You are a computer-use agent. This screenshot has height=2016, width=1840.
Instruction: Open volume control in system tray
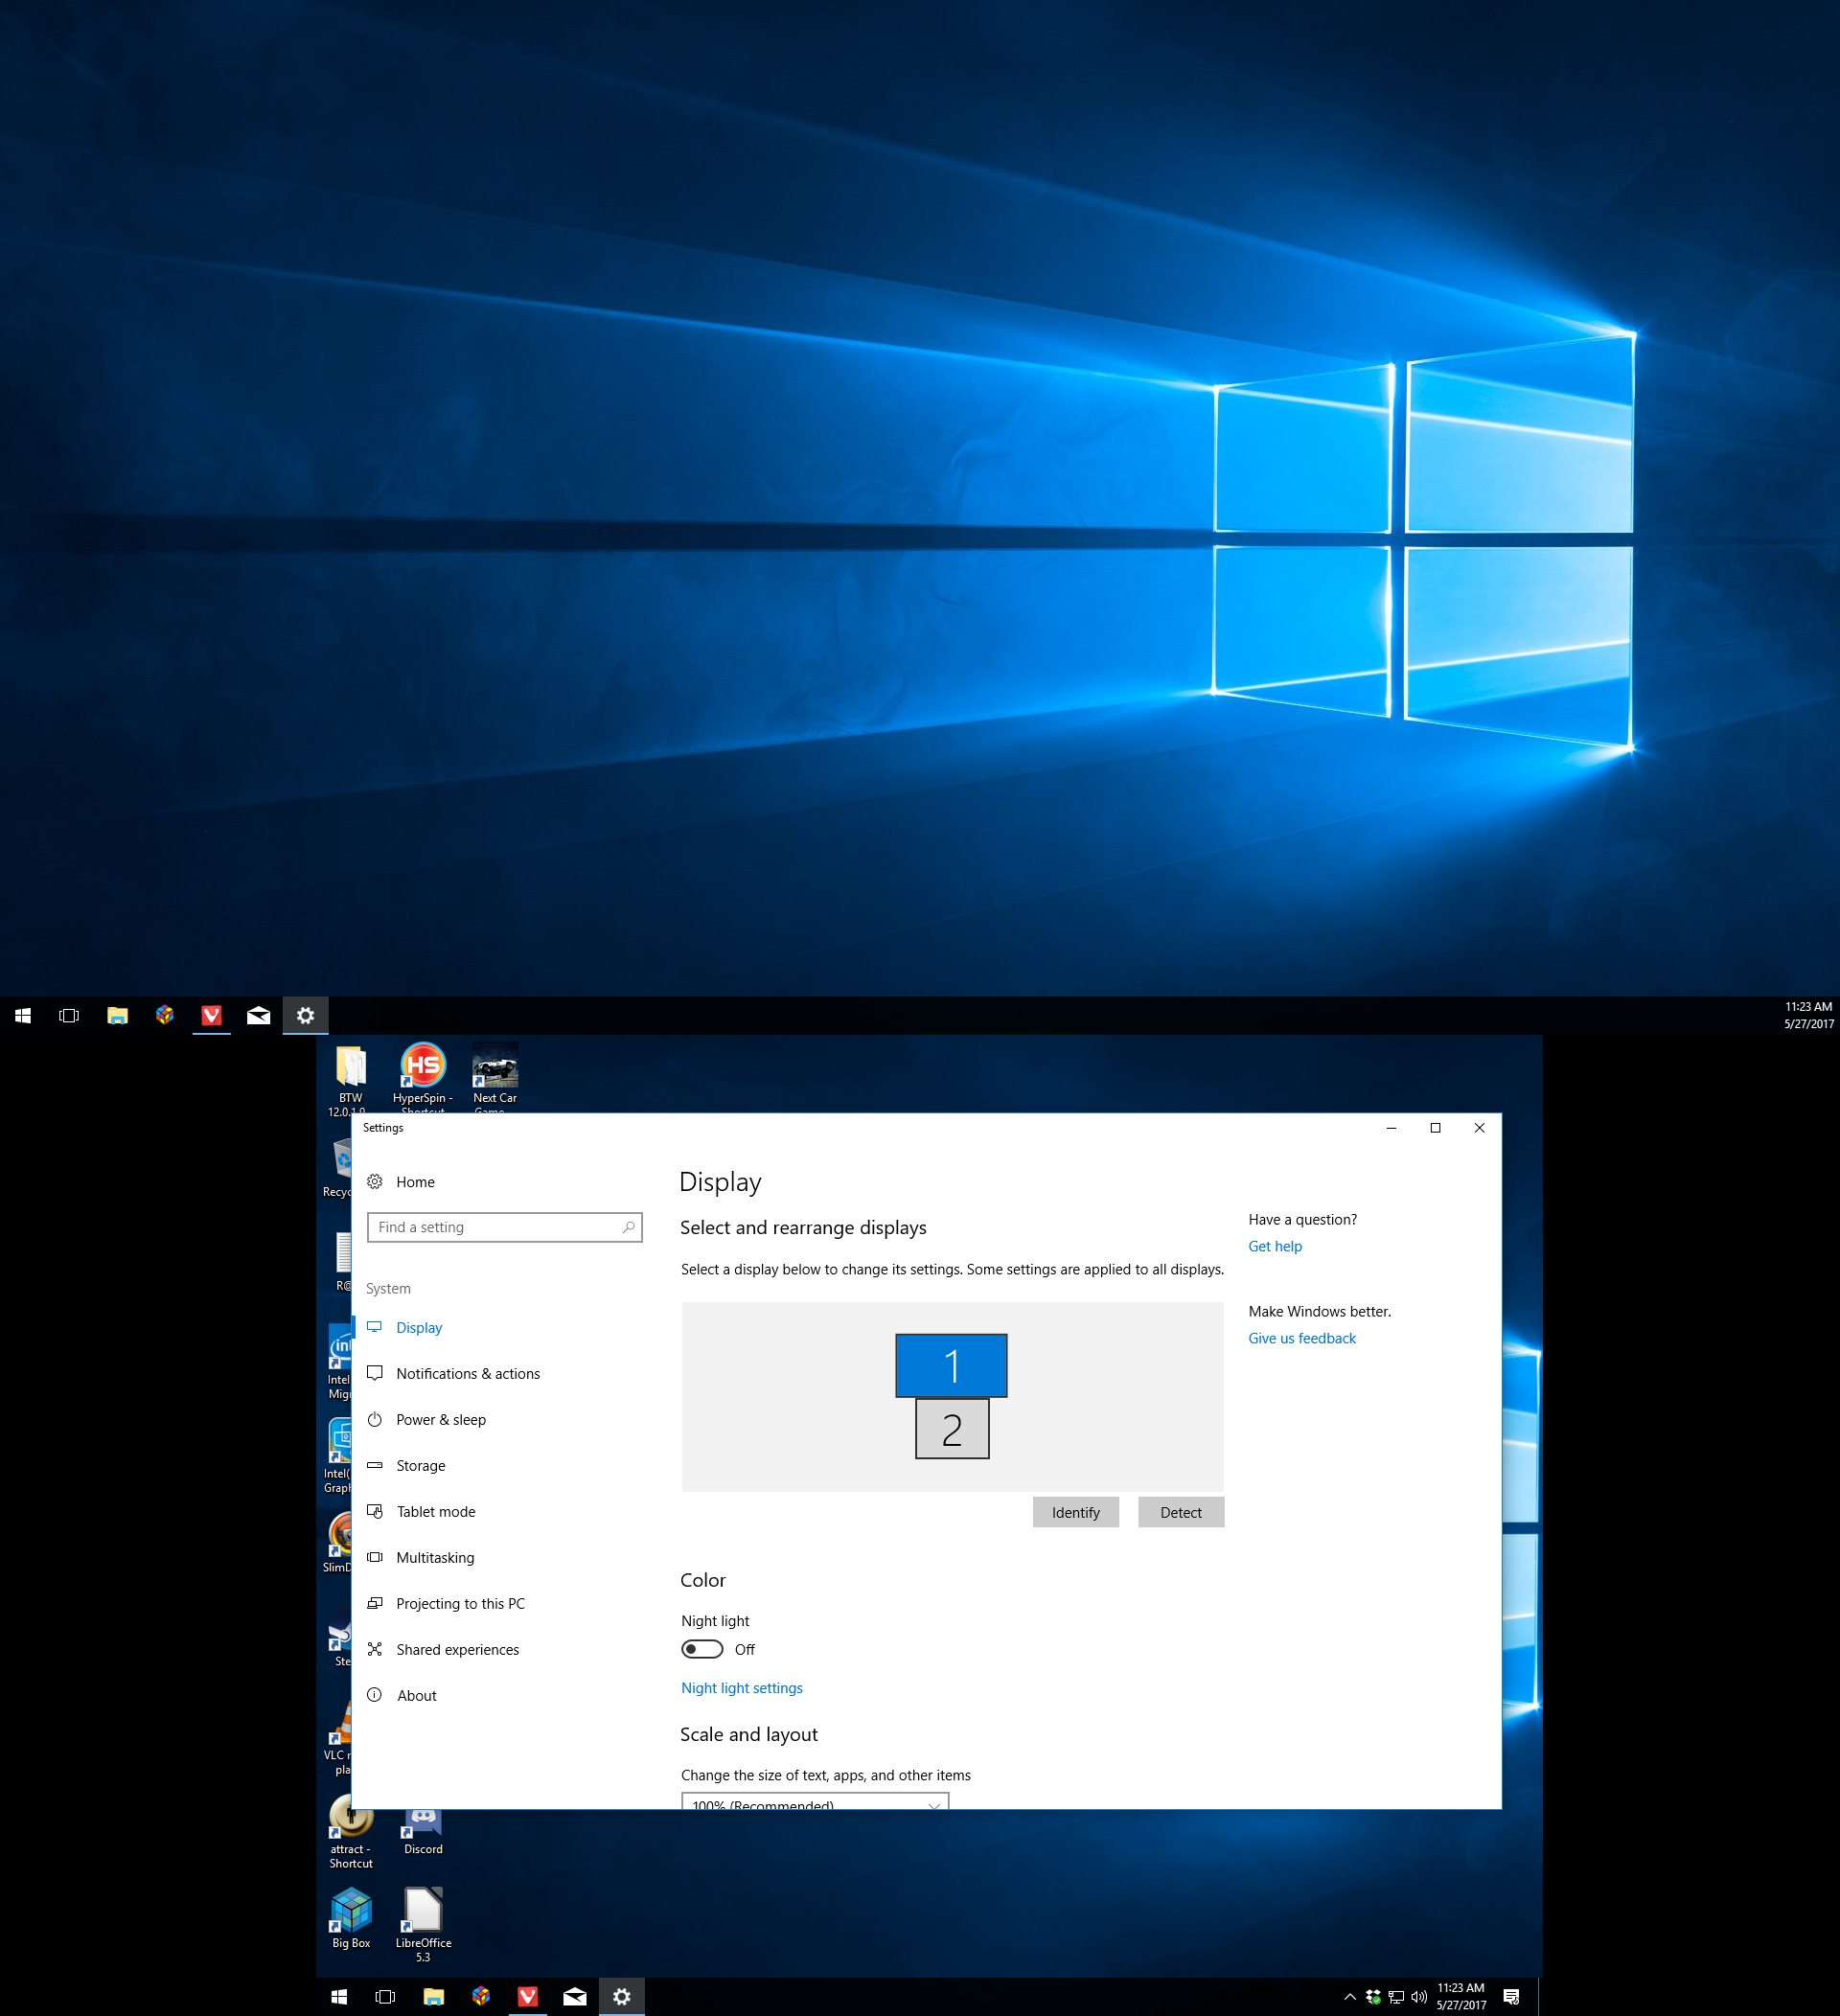pos(1419,1997)
